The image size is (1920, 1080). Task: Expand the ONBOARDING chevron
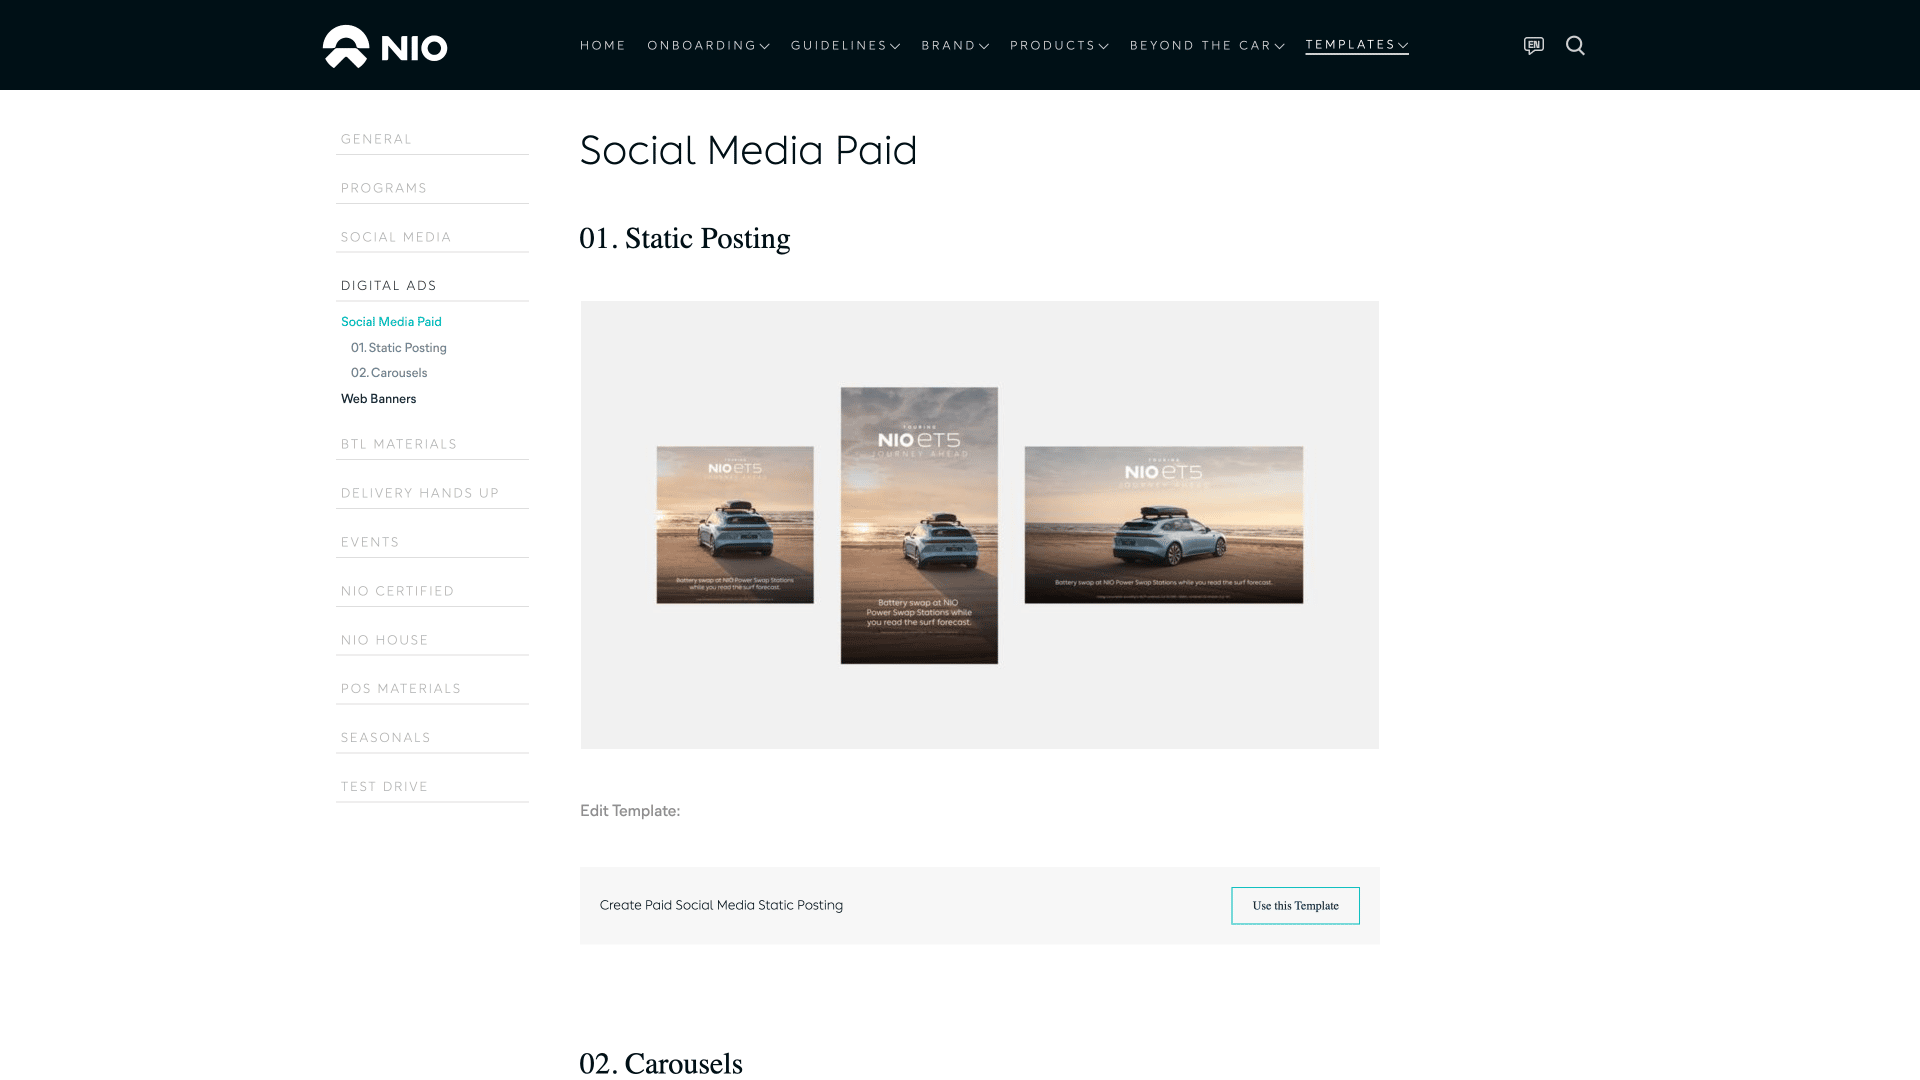[764, 46]
